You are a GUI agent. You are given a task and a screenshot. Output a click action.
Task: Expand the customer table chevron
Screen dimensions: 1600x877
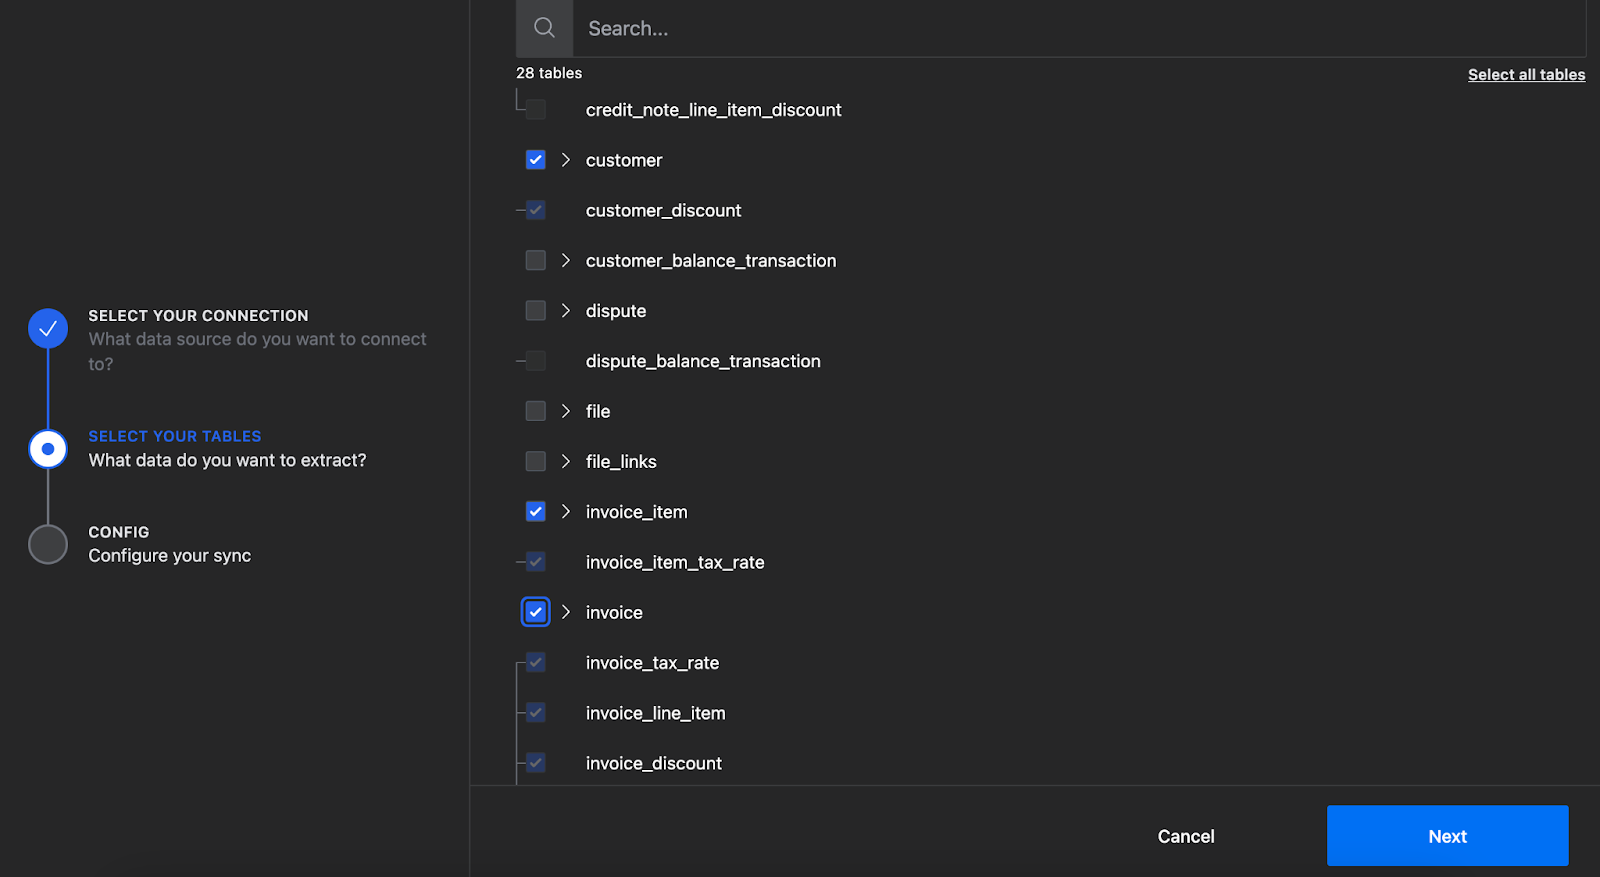(x=566, y=160)
